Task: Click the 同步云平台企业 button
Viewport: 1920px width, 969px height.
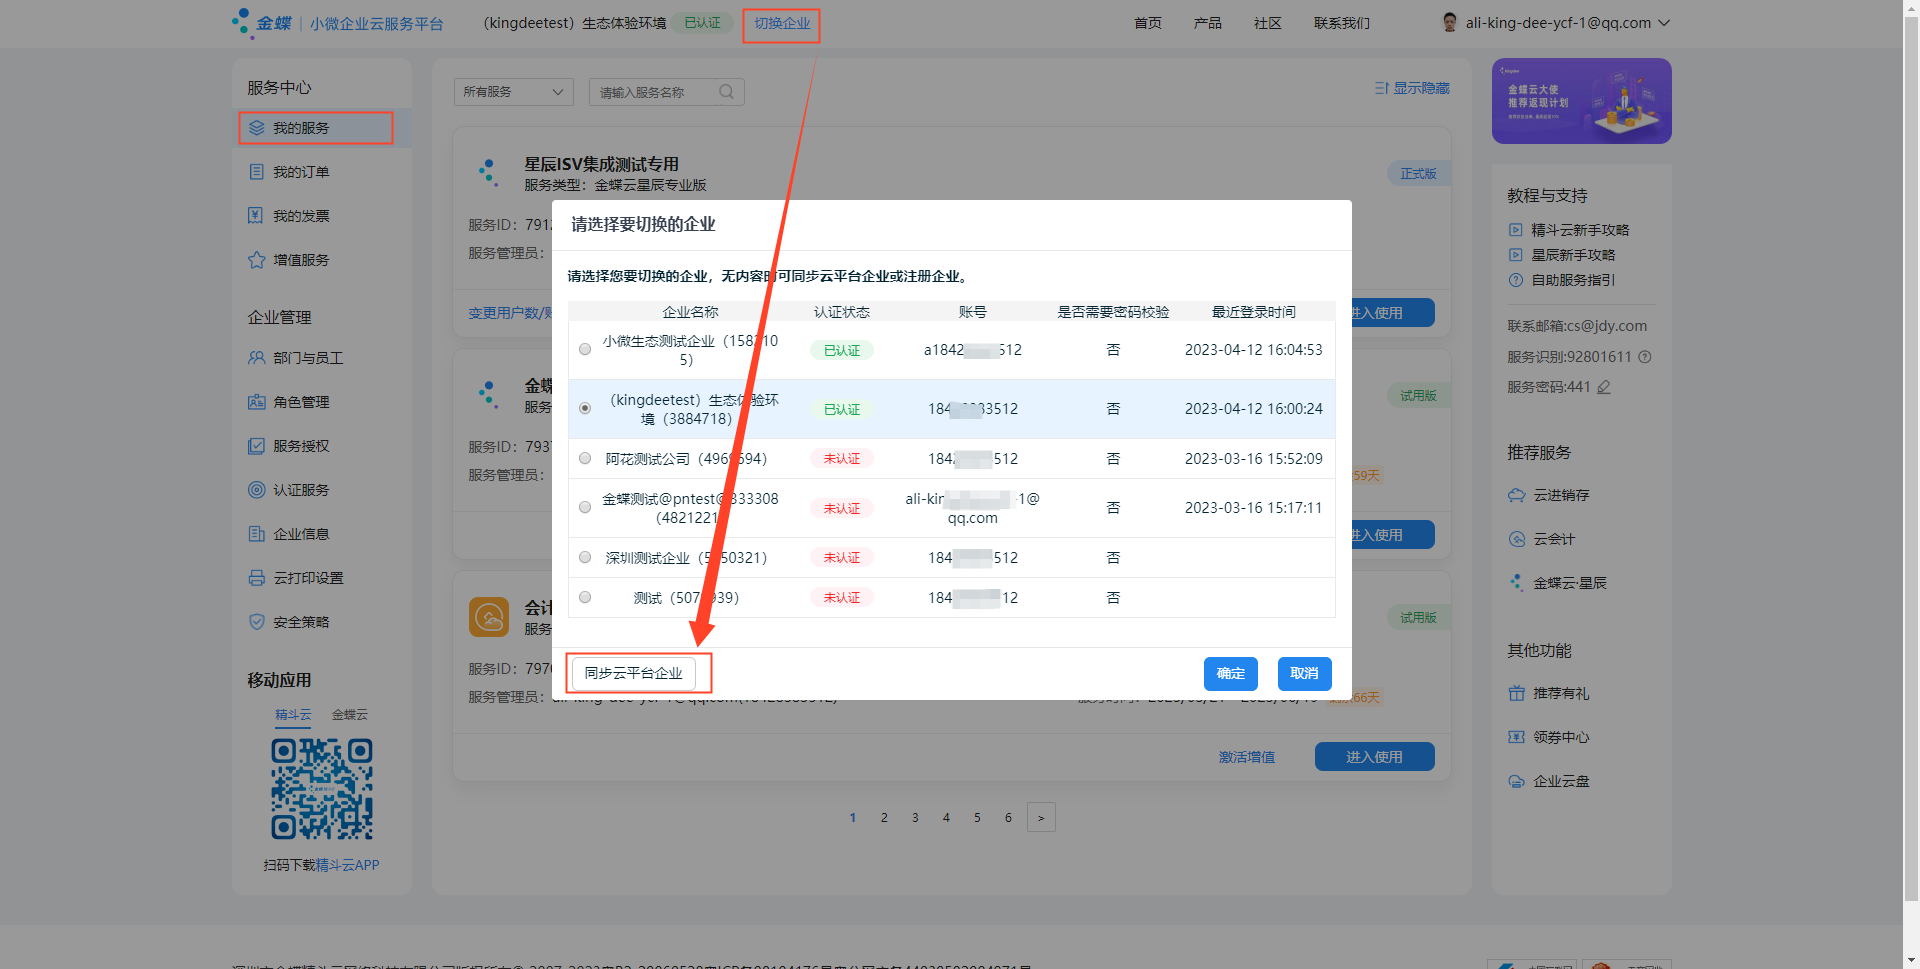Action: click(x=634, y=673)
